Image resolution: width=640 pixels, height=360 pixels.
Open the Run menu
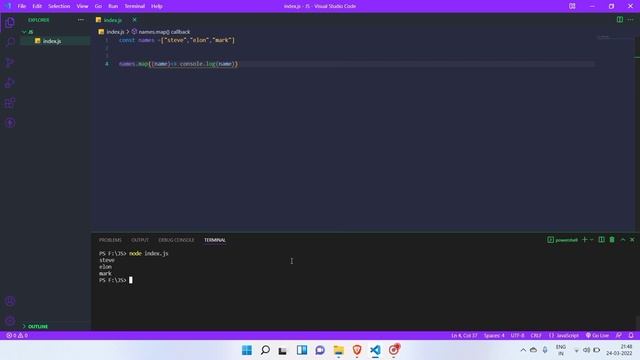click(x=113, y=6)
